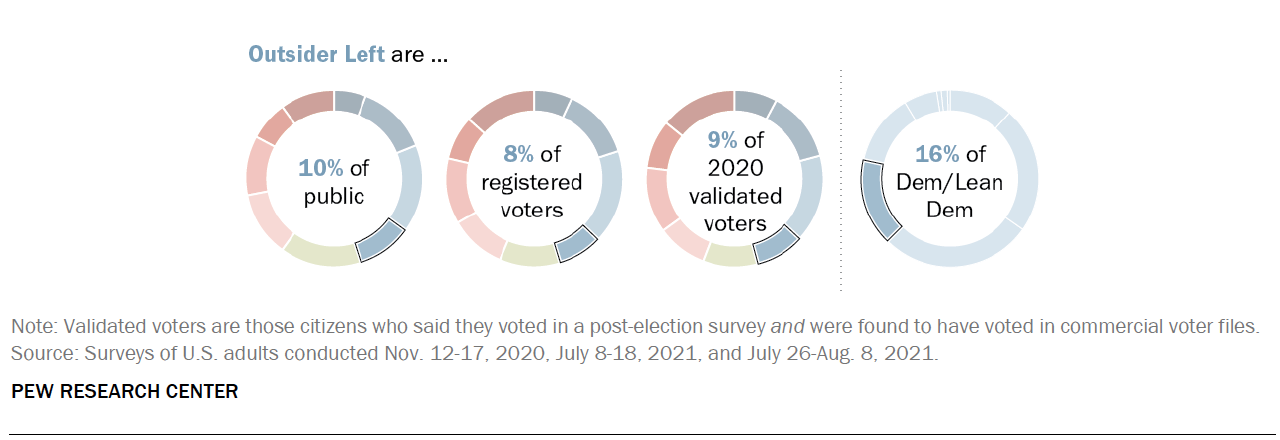Click the large pale bottom segment of the Dem/Lean Dem donut
Image resolution: width=1280 pixels, height=440 pixels.
(950, 255)
